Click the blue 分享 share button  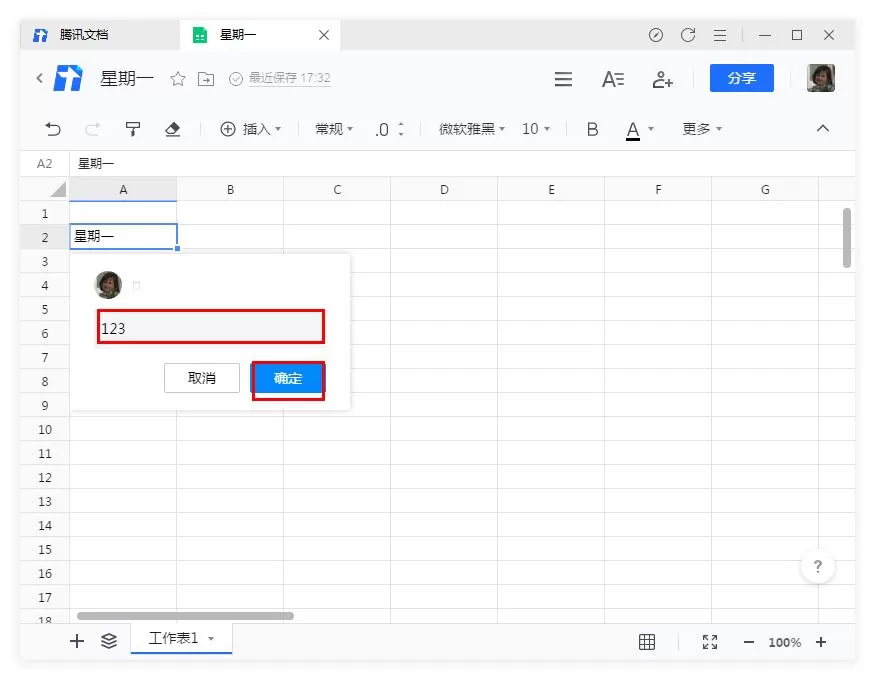pyautogui.click(x=742, y=78)
